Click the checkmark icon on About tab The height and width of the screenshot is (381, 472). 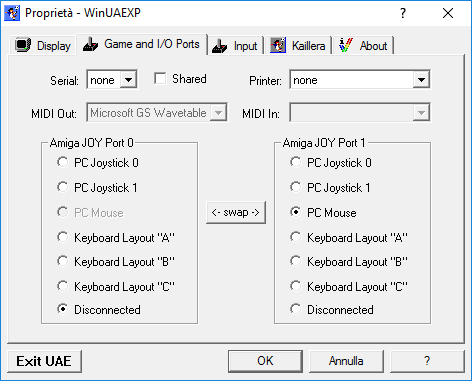pyautogui.click(x=345, y=45)
